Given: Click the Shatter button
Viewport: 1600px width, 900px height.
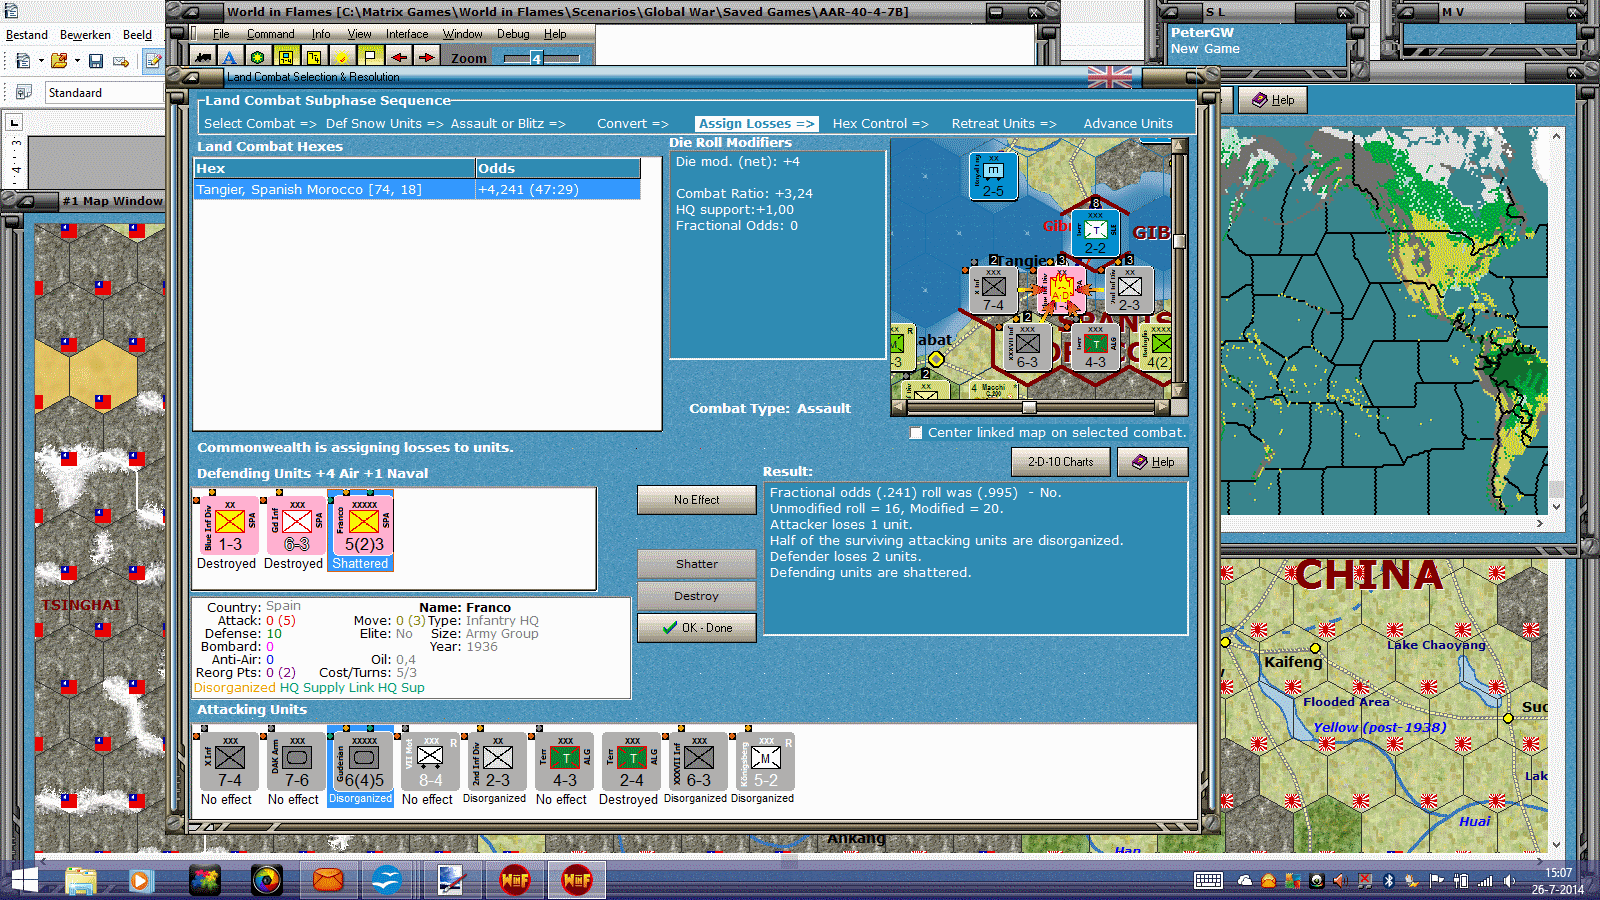Looking at the screenshot, I should tap(696, 564).
